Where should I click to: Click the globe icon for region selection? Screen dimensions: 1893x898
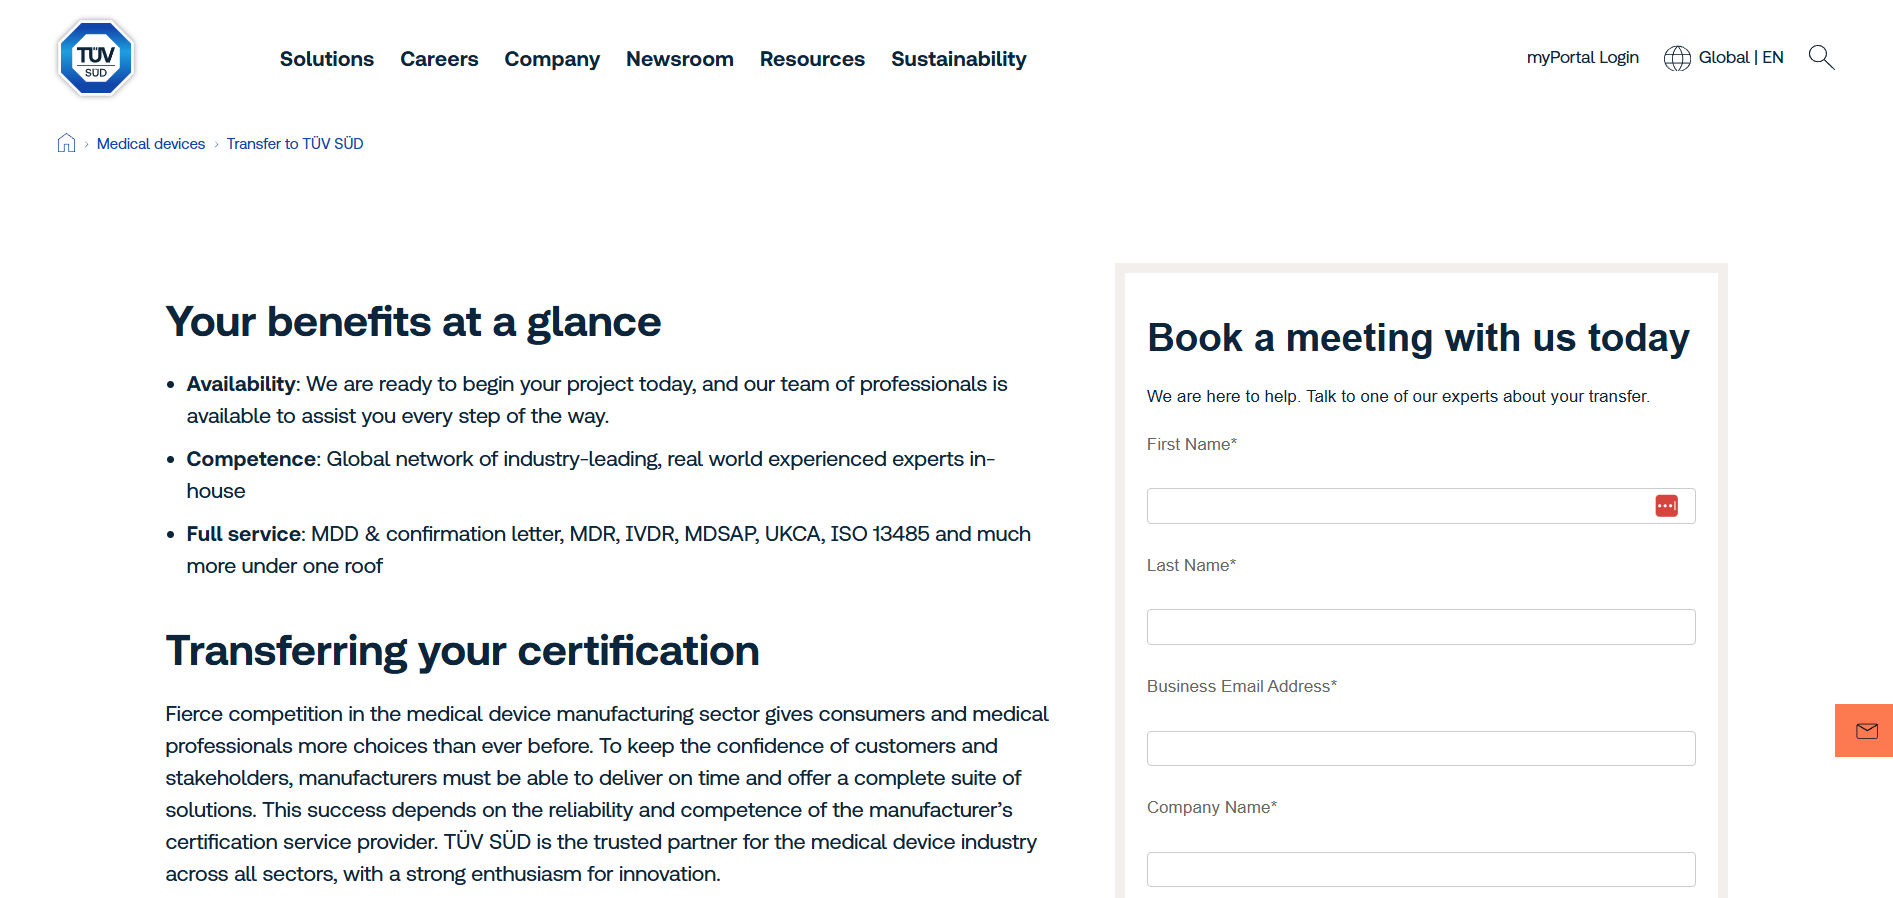(1676, 57)
